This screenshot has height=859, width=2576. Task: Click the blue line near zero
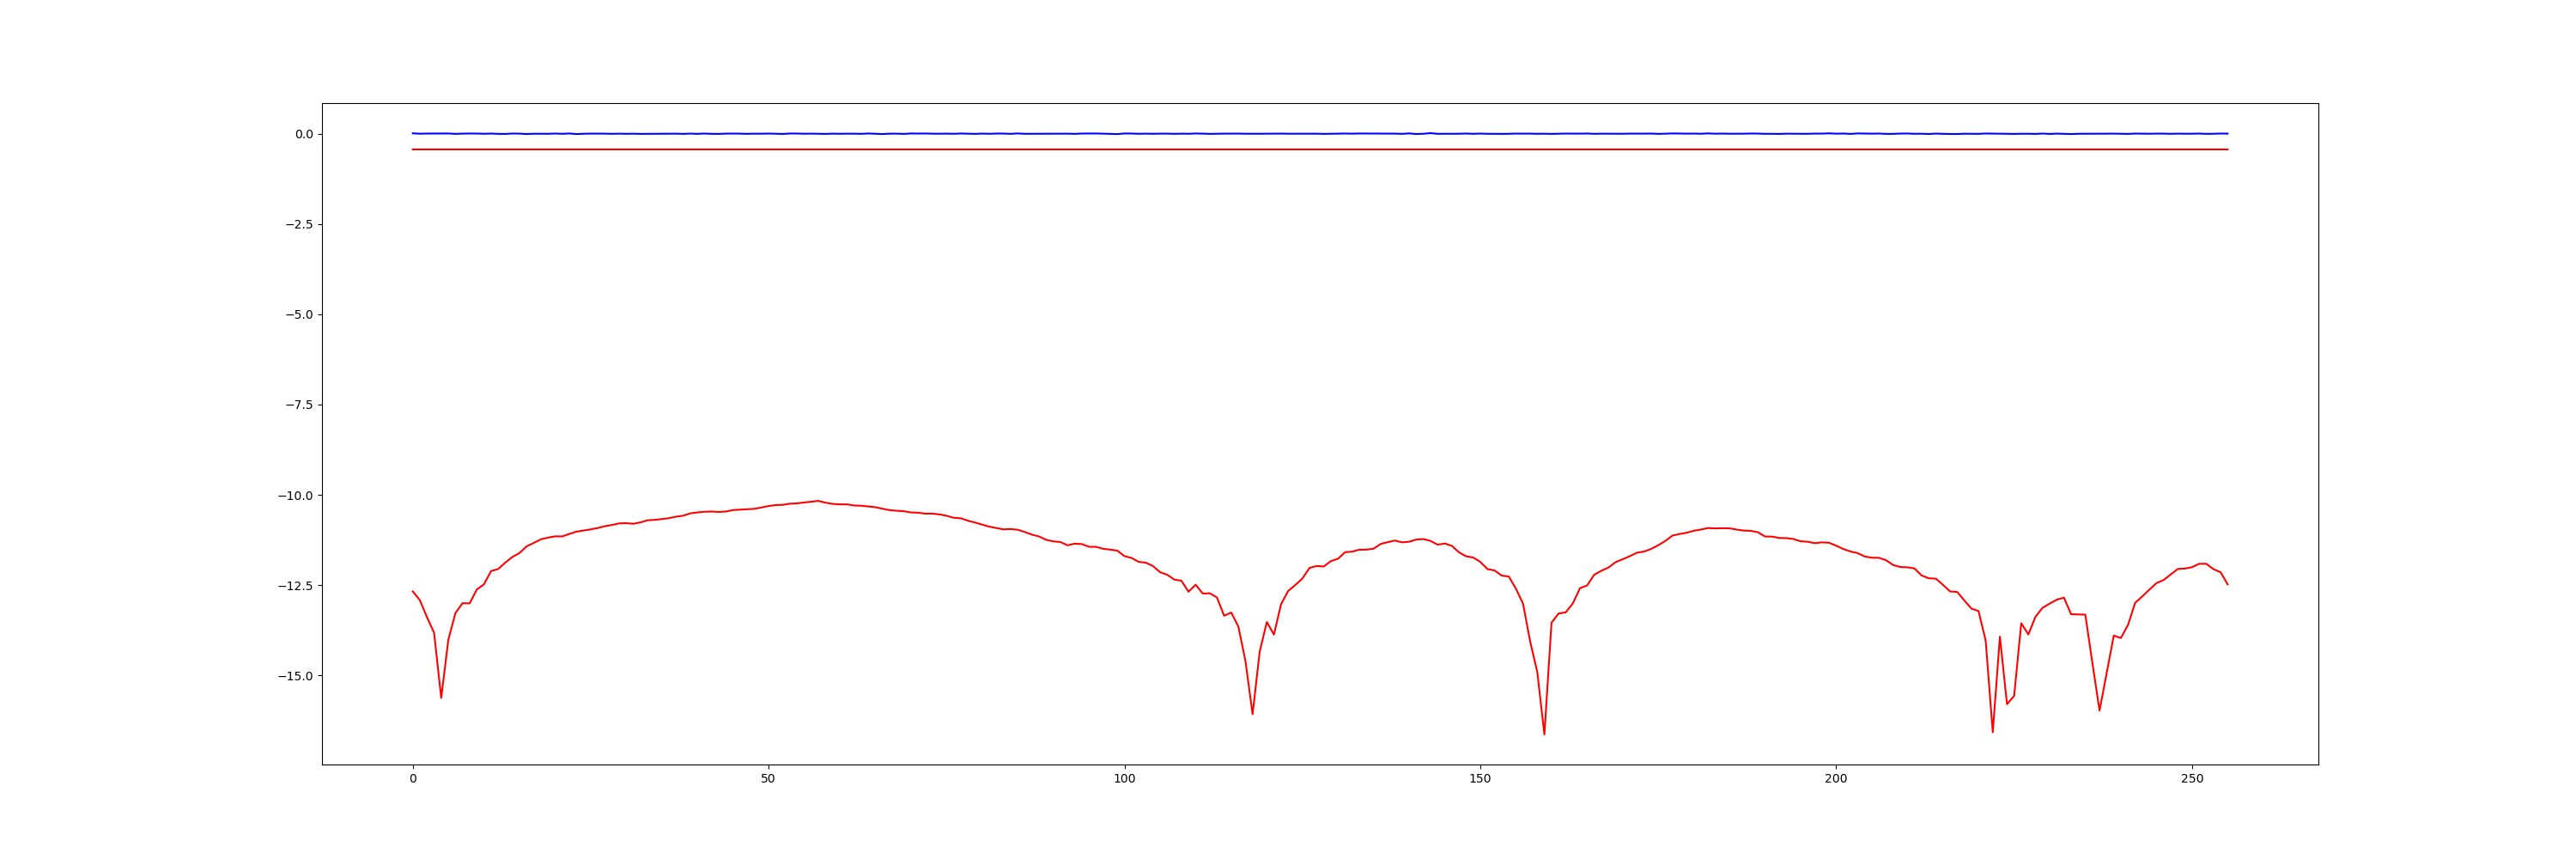pos(1320,134)
